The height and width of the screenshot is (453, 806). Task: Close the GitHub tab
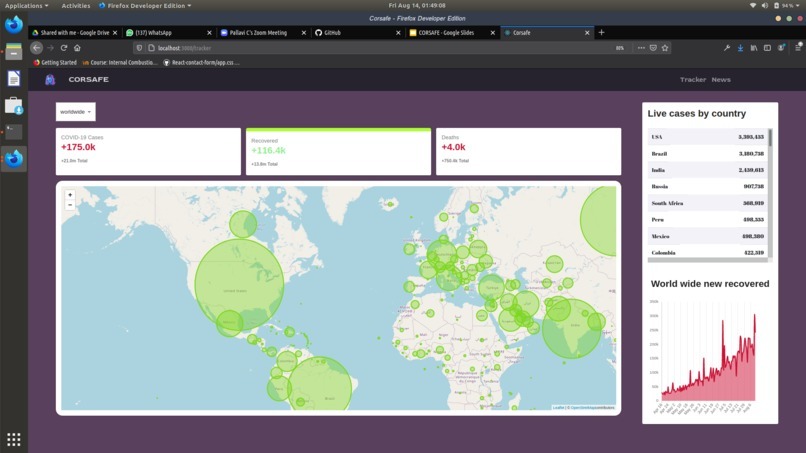coord(398,32)
